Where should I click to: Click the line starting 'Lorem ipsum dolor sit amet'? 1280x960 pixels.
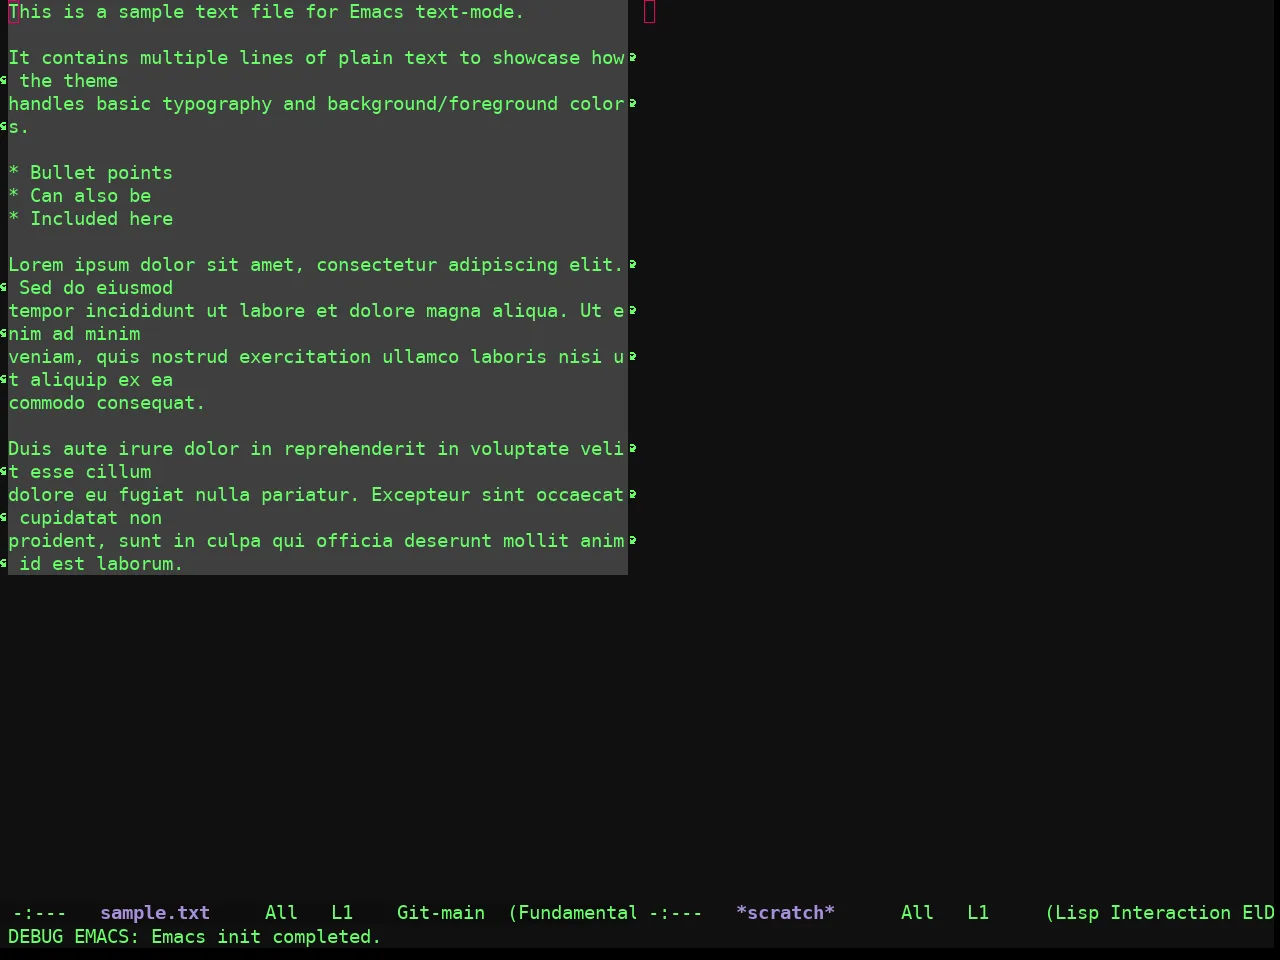[x=316, y=265]
